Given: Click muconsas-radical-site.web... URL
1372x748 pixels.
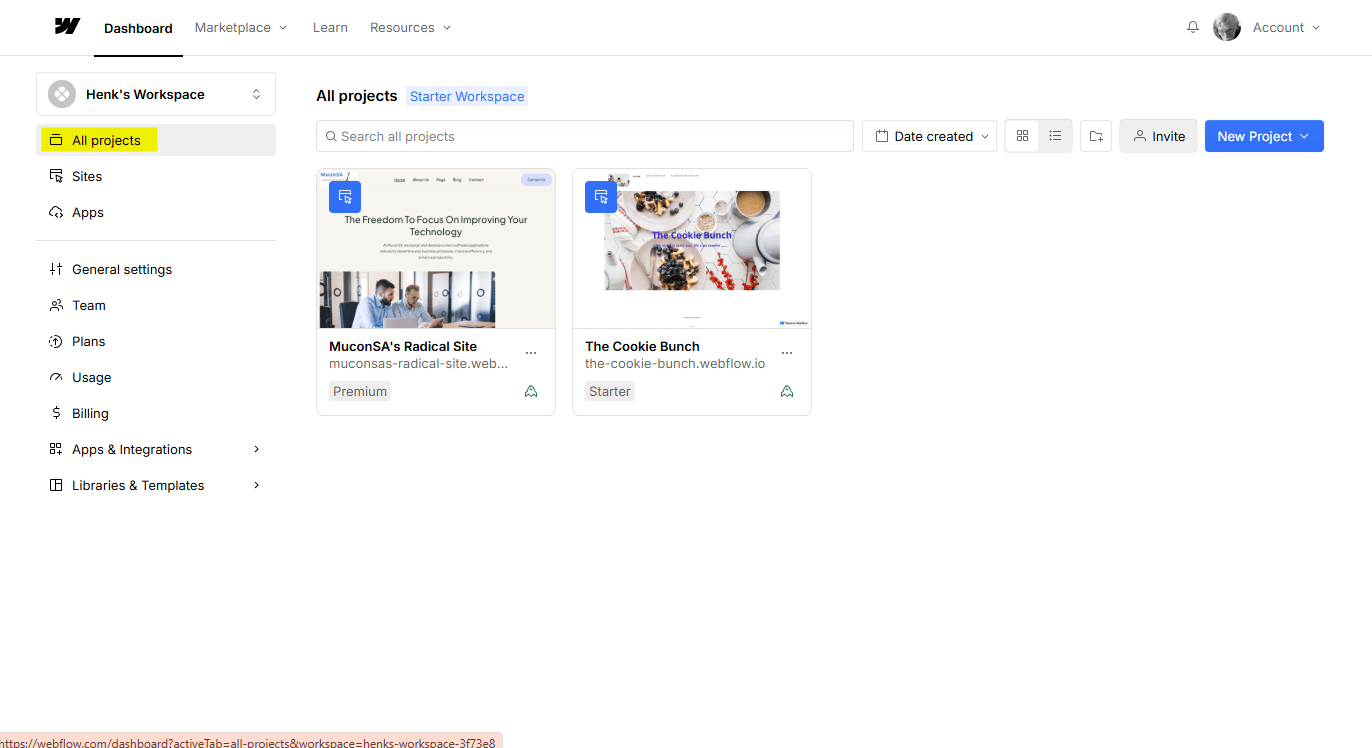Looking at the screenshot, I should point(418,363).
